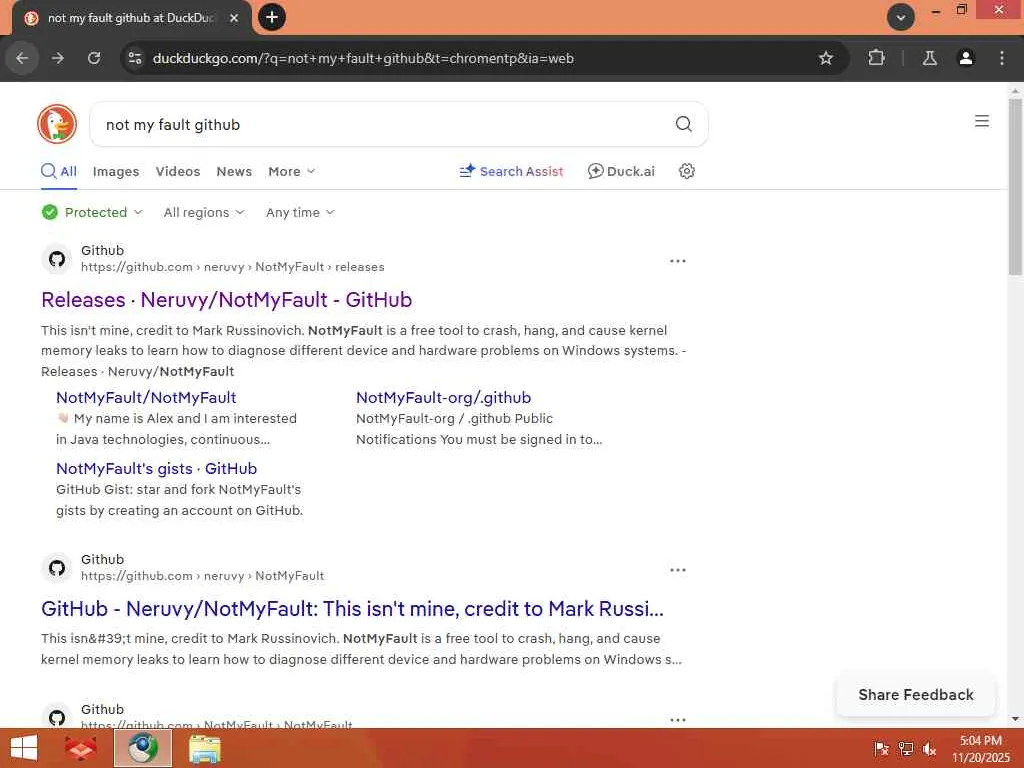Screen dimensions: 1024x768
Task: Switch to Images tab
Action: 116,171
